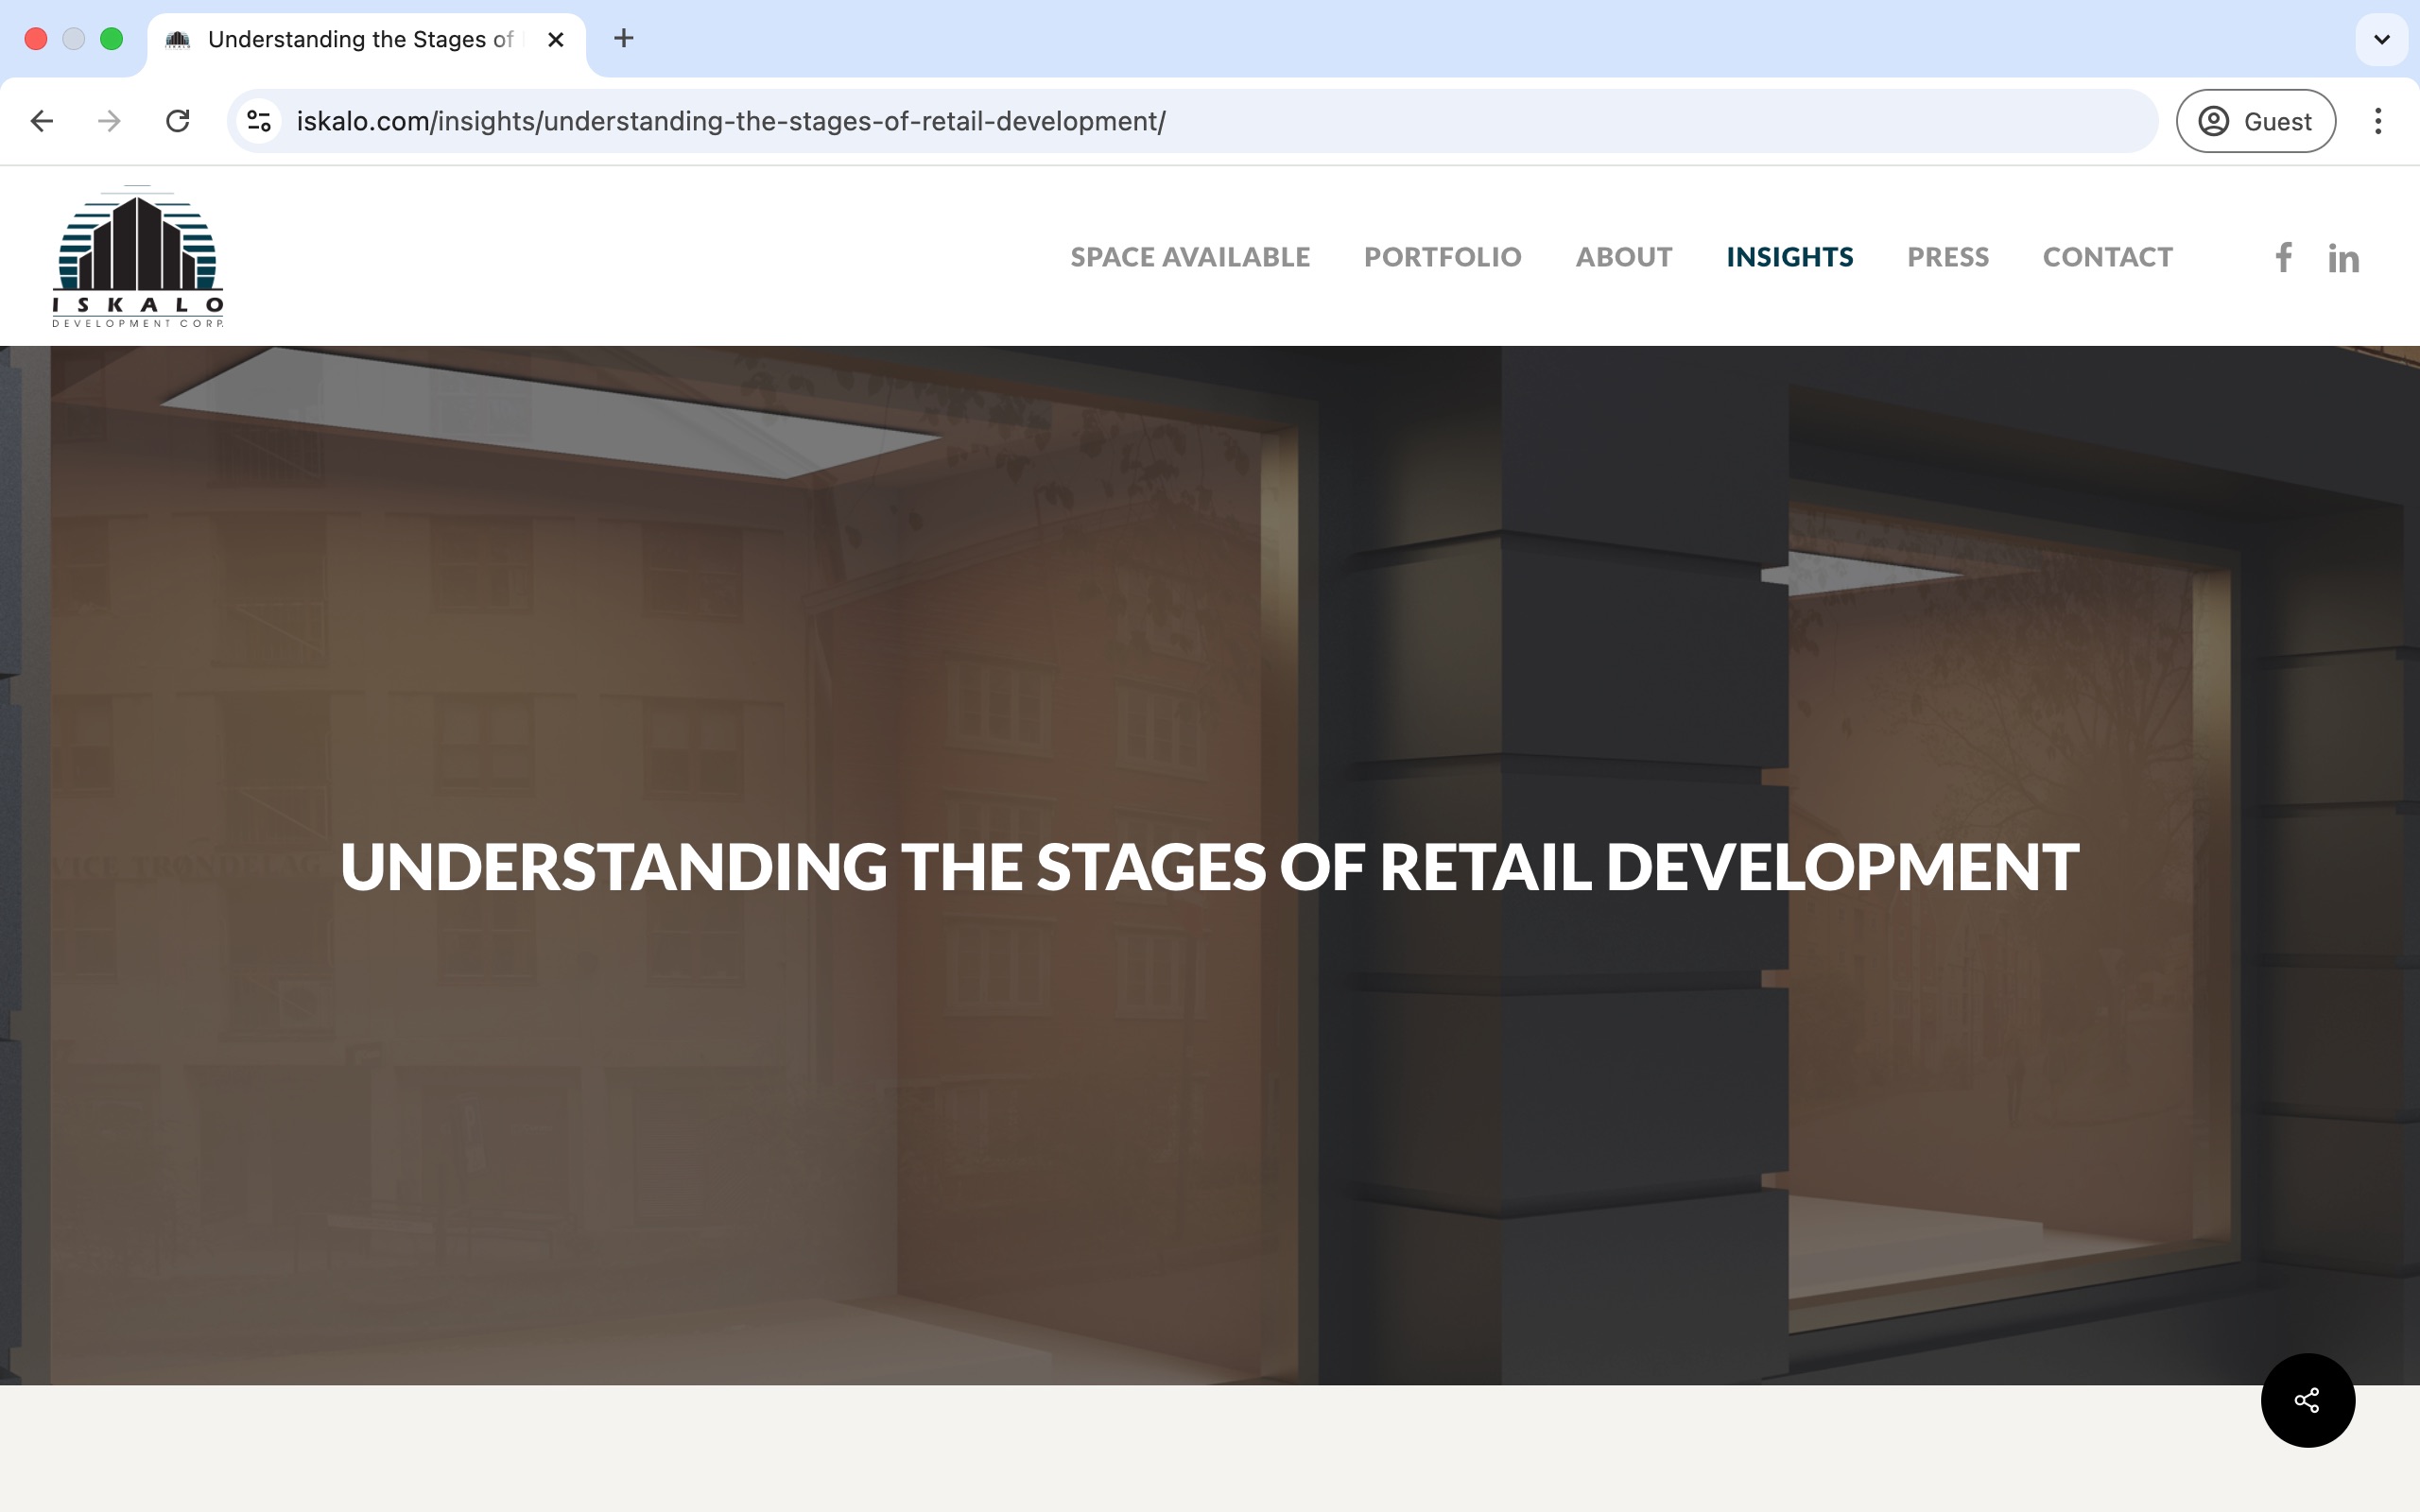Open the About menu item
This screenshot has height=1512, width=2420.
[1623, 257]
